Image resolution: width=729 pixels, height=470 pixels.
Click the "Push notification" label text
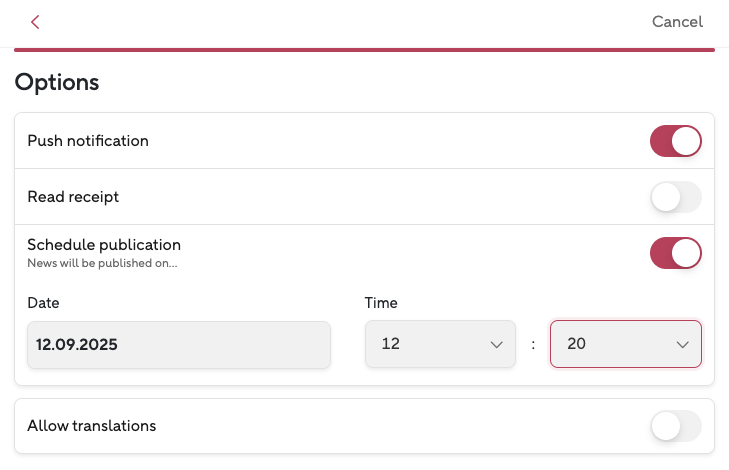tap(88, 141)
